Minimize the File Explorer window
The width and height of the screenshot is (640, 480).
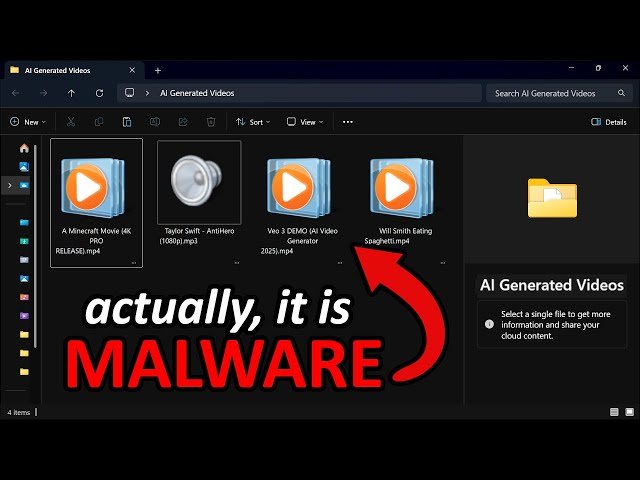pos(571,68)
